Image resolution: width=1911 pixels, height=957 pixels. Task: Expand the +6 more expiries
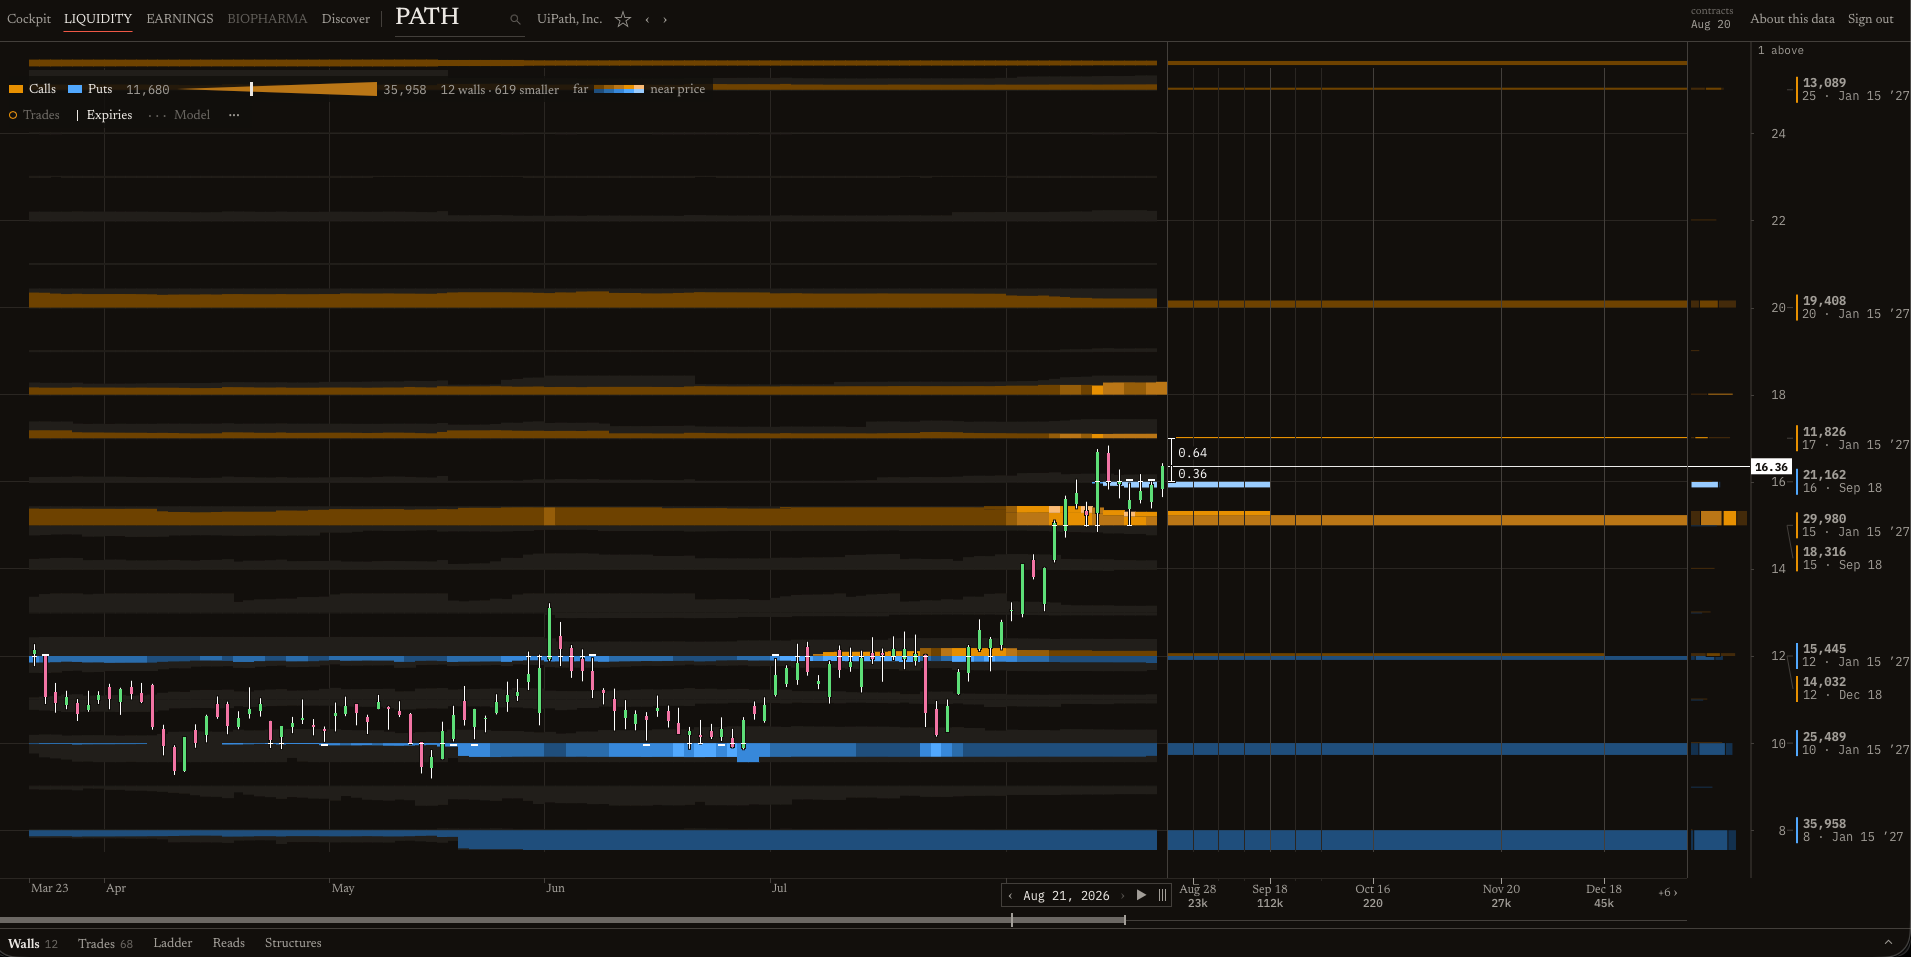tap(1667, 892)
